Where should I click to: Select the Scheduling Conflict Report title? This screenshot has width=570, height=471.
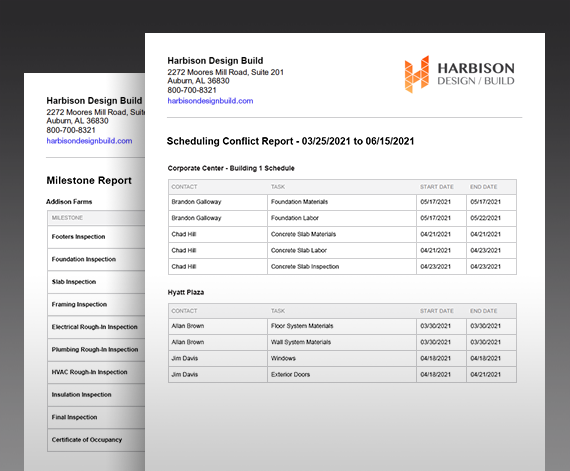click(290, 141)
